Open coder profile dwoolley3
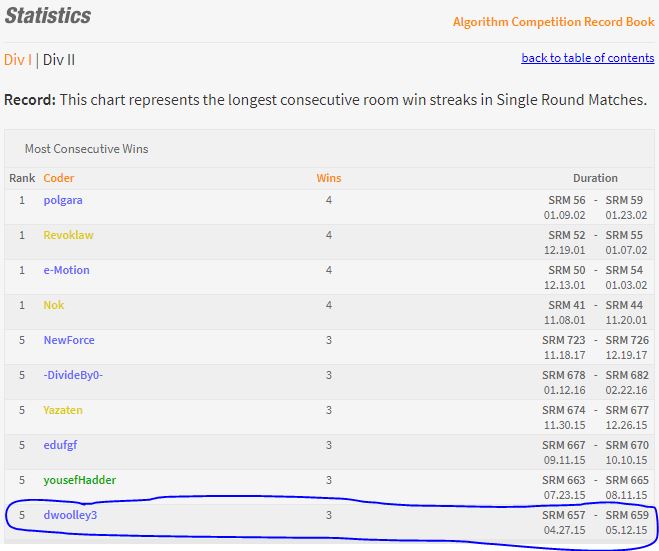 tap(70, 515)
